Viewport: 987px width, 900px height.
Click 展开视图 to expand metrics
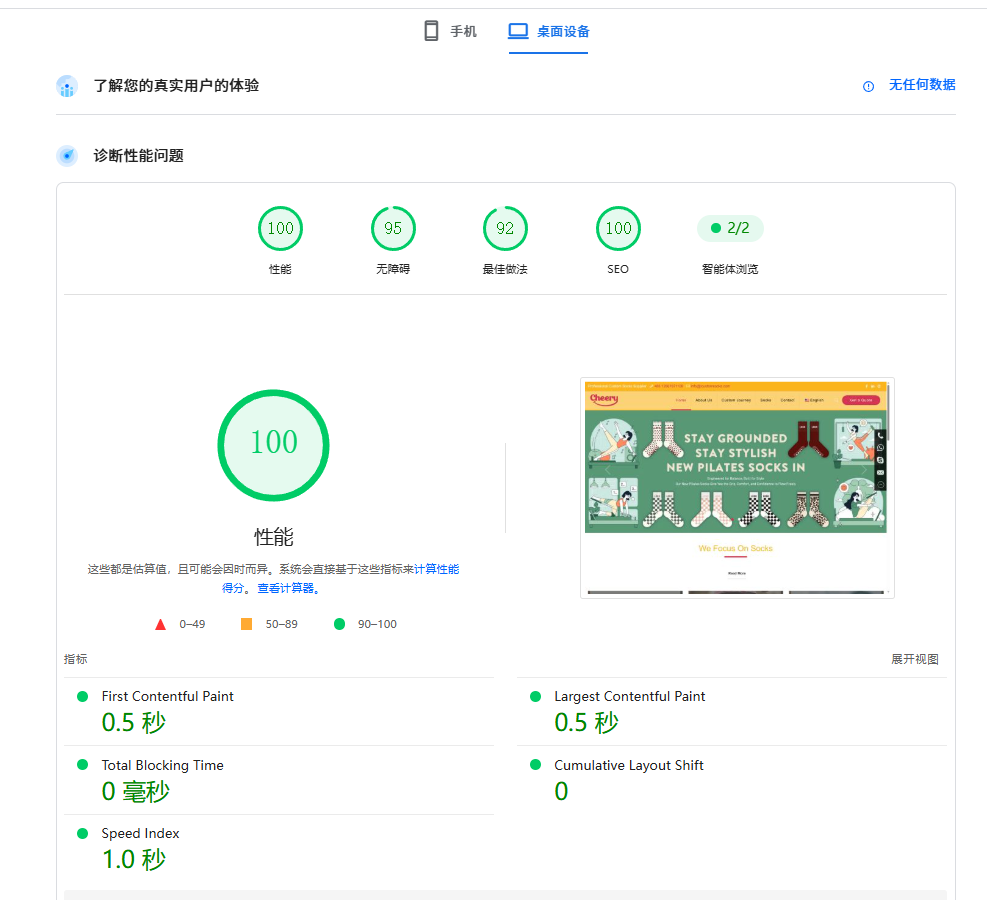point(914,659)
